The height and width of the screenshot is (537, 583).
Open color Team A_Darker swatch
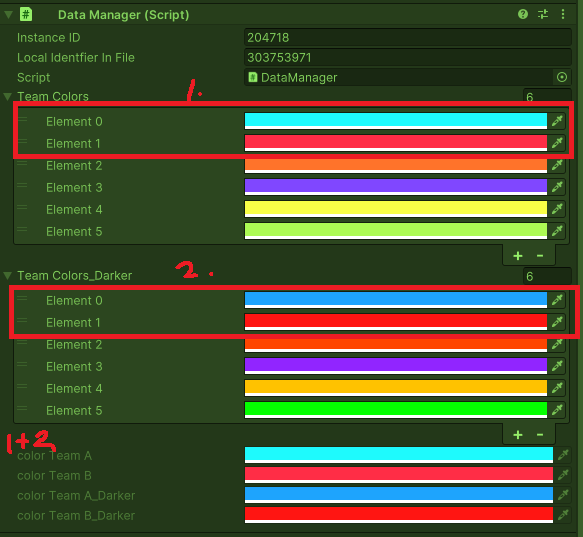399,495
